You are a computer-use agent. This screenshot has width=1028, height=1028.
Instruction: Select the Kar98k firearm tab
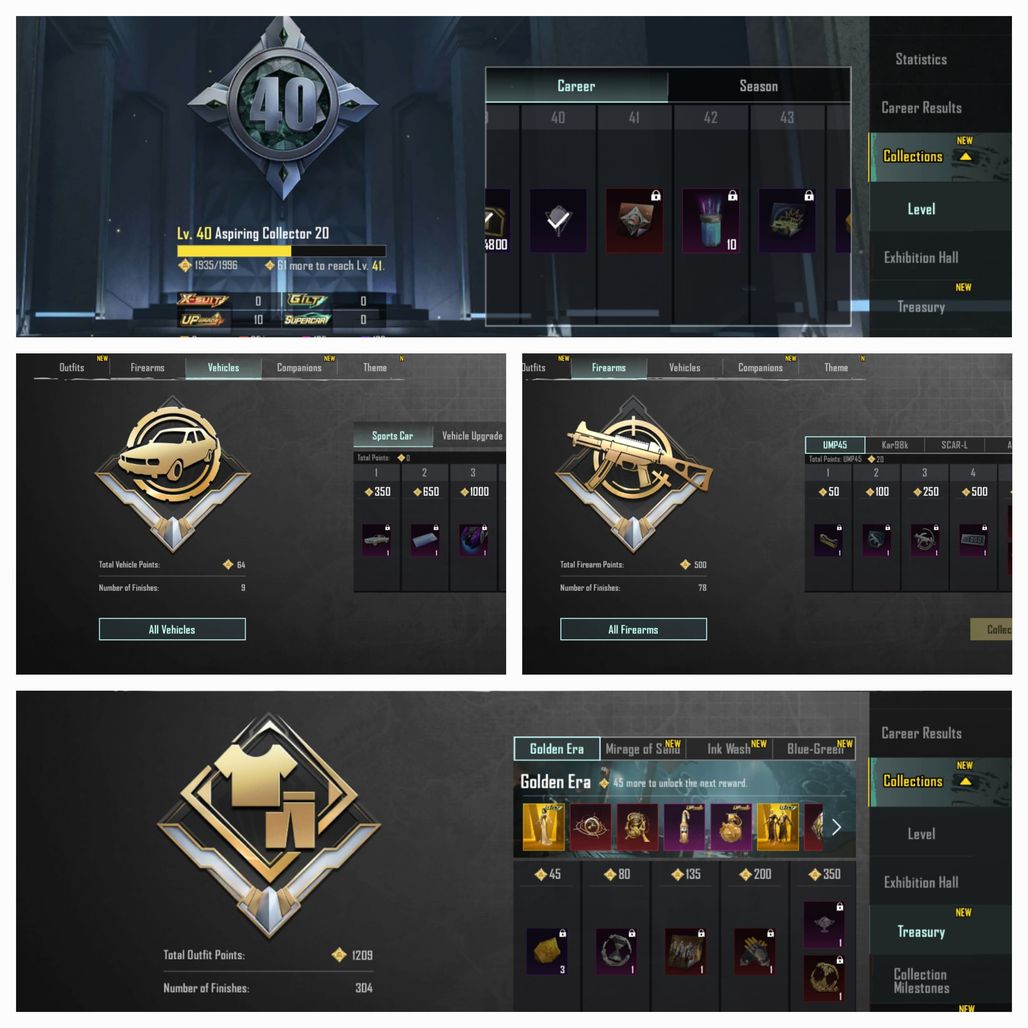click(x=895, y=445)
